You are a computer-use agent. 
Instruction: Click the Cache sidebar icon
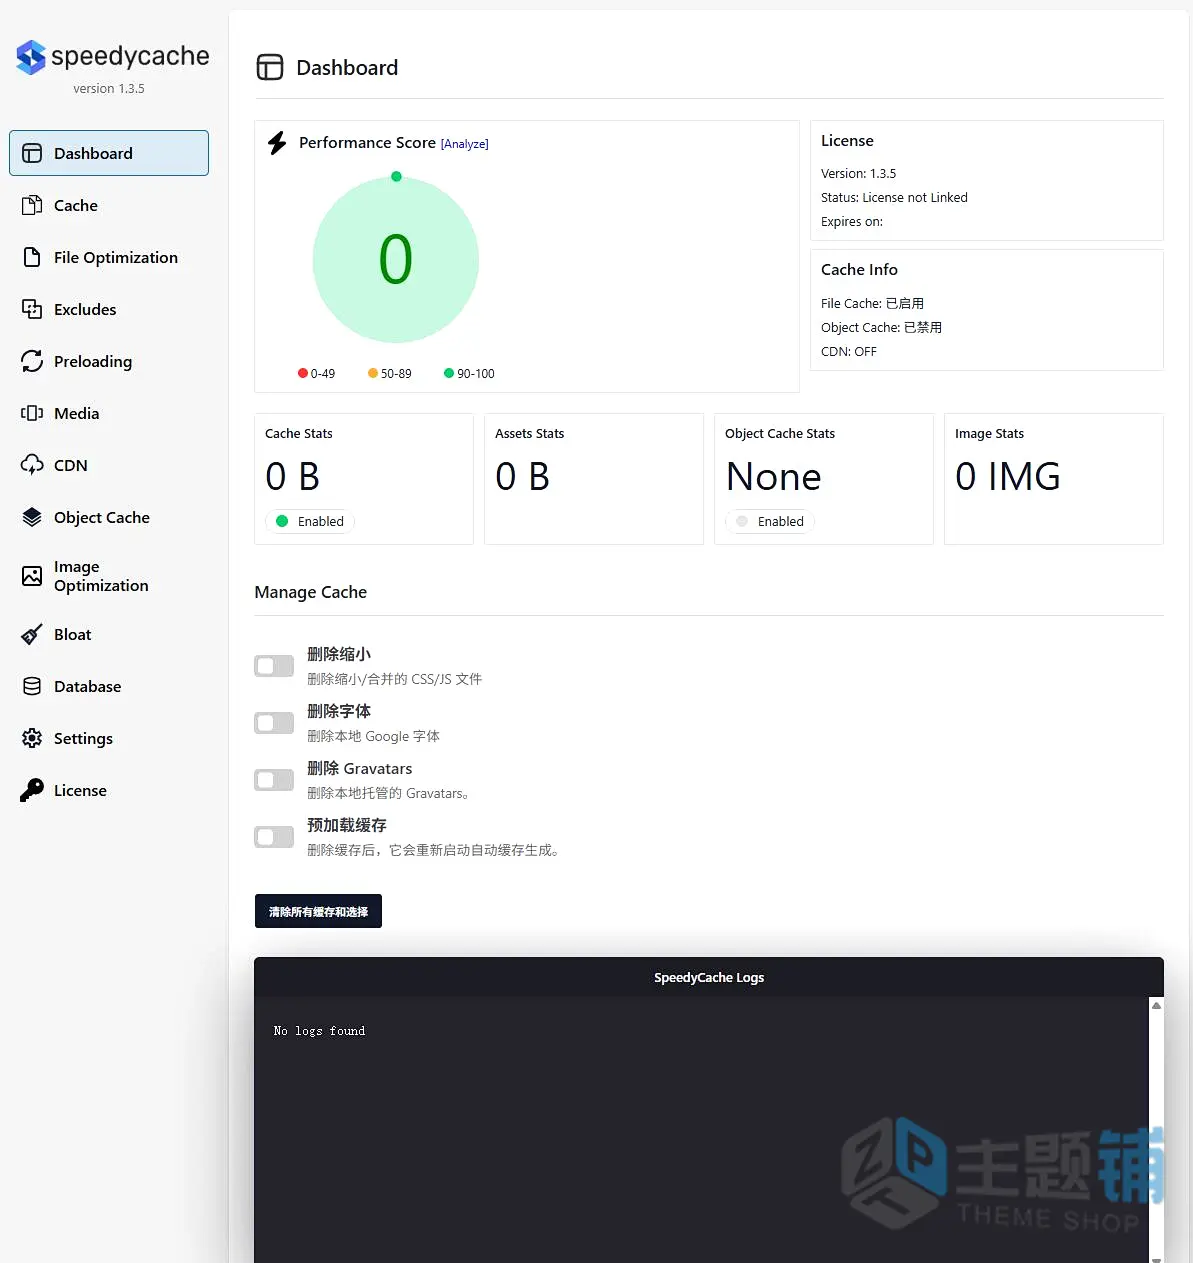point(32,205)
